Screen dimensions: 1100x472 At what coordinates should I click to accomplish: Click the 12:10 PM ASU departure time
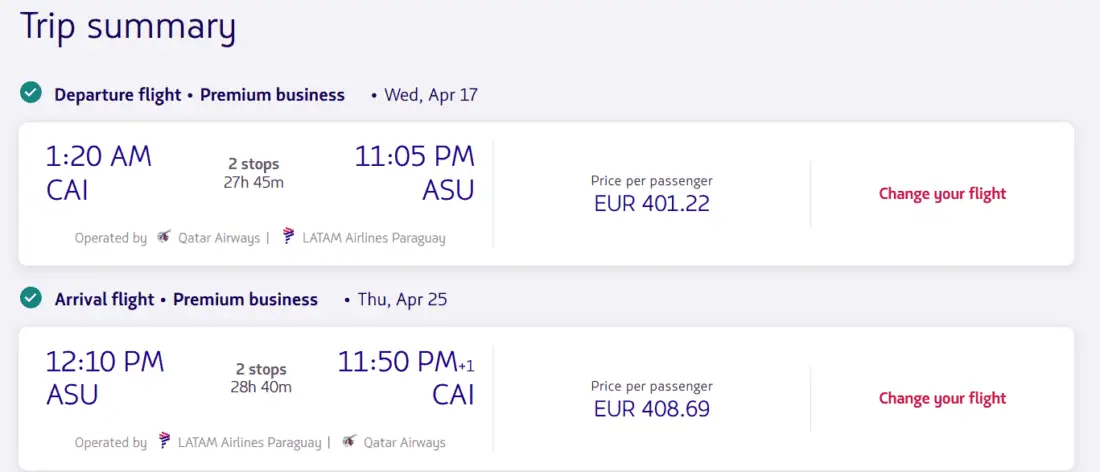pos(105,377)
